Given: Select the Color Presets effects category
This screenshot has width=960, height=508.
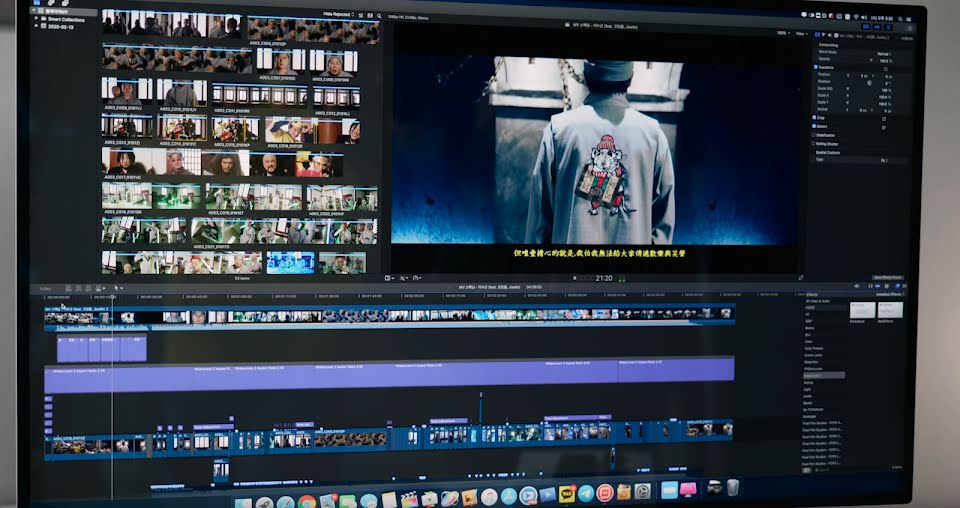Looking at the screenshot, I should (814, 348).
